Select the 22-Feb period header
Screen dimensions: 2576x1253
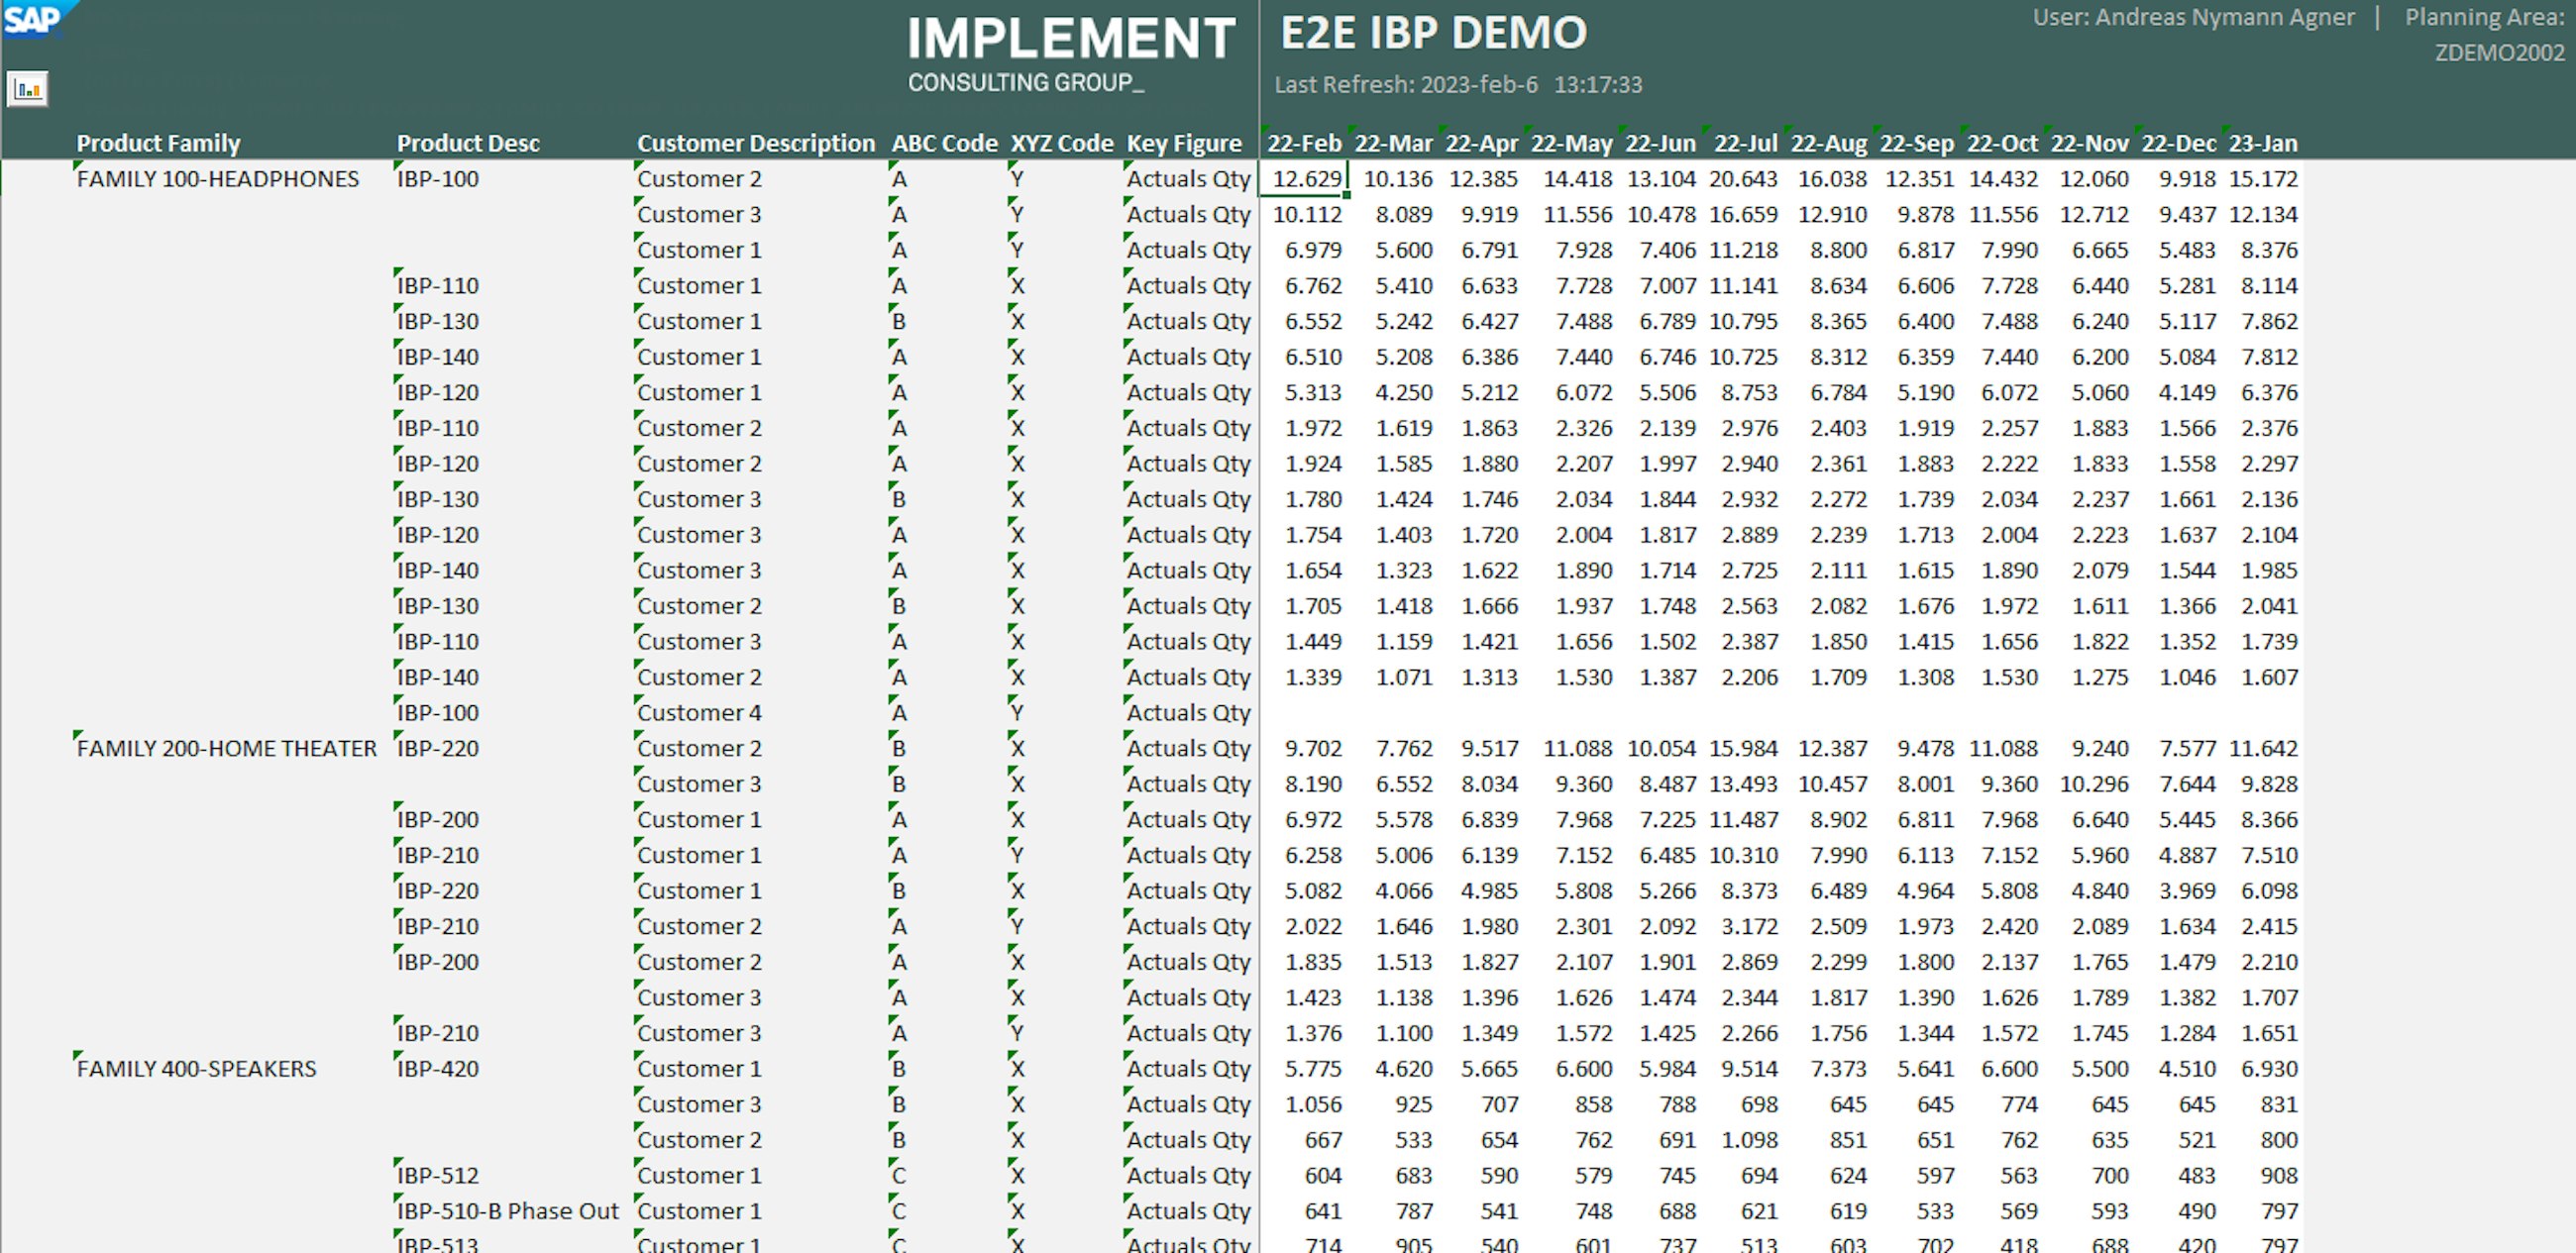1304,143
